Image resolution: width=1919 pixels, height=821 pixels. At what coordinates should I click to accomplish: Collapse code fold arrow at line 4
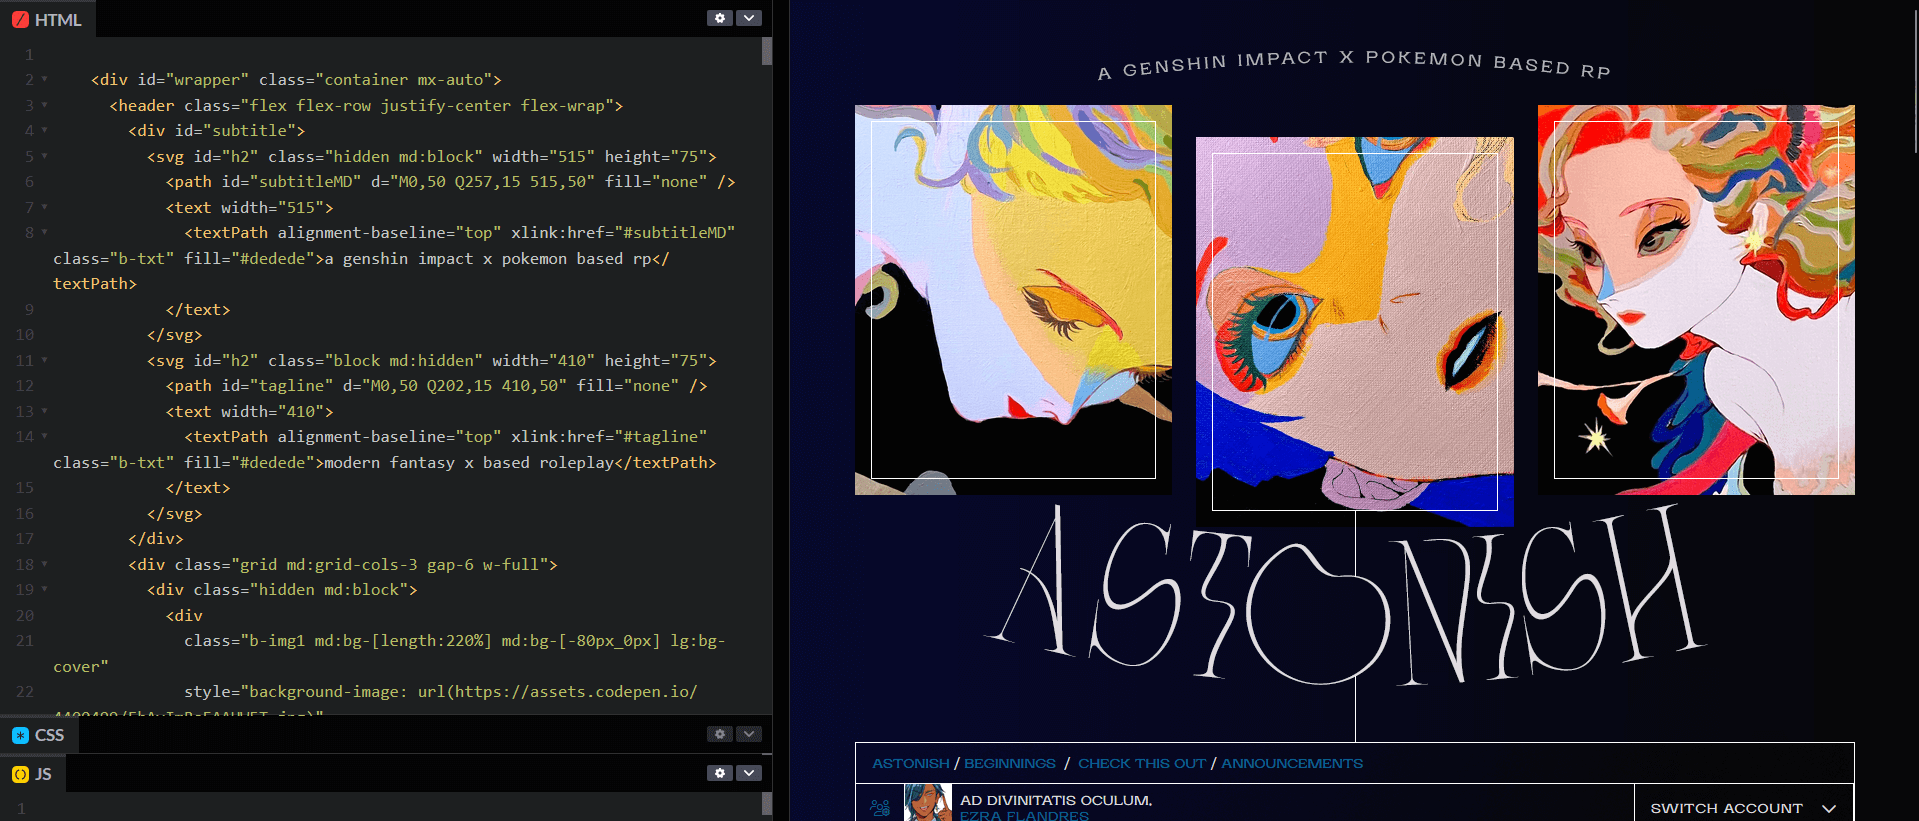pyautogui.click(x=44, y=130)
